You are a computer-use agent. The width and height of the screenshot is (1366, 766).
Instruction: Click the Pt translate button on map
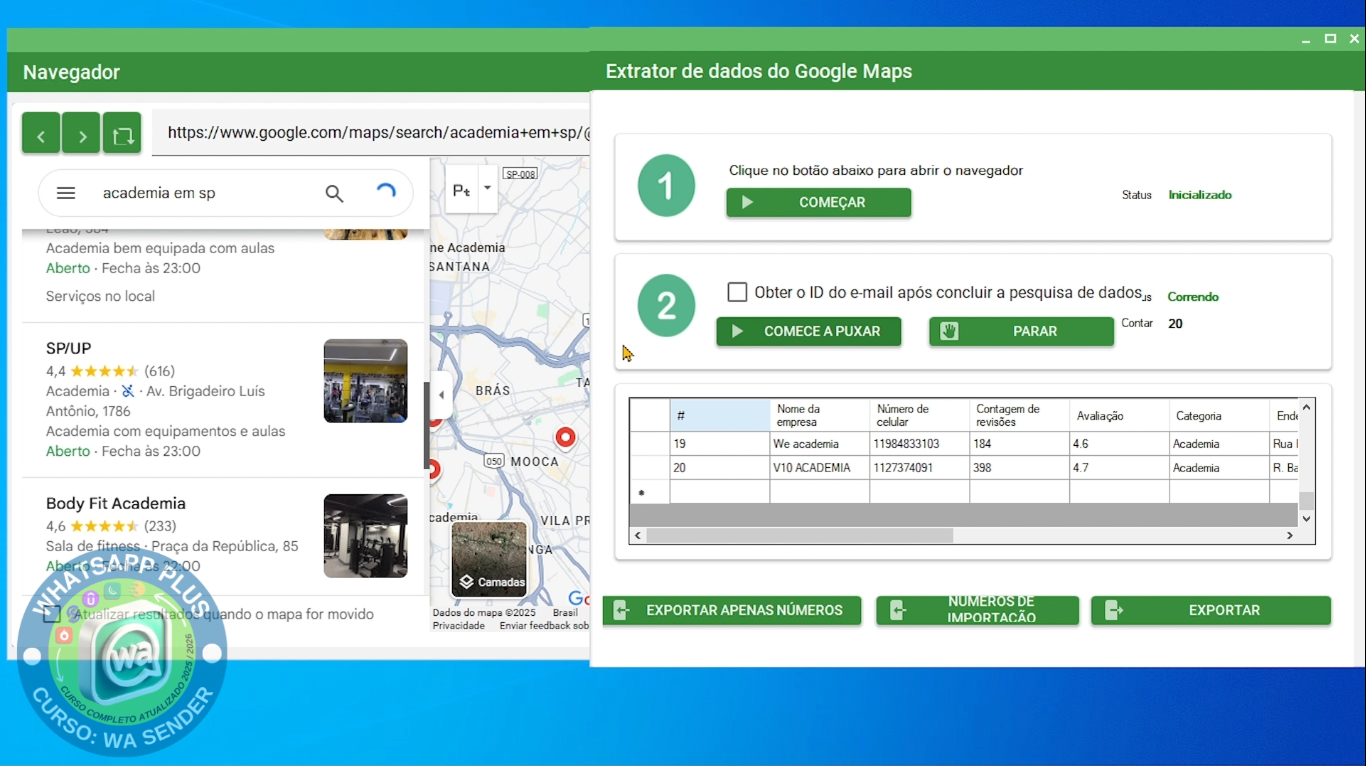pyautogui.click(x=462, y=189)
